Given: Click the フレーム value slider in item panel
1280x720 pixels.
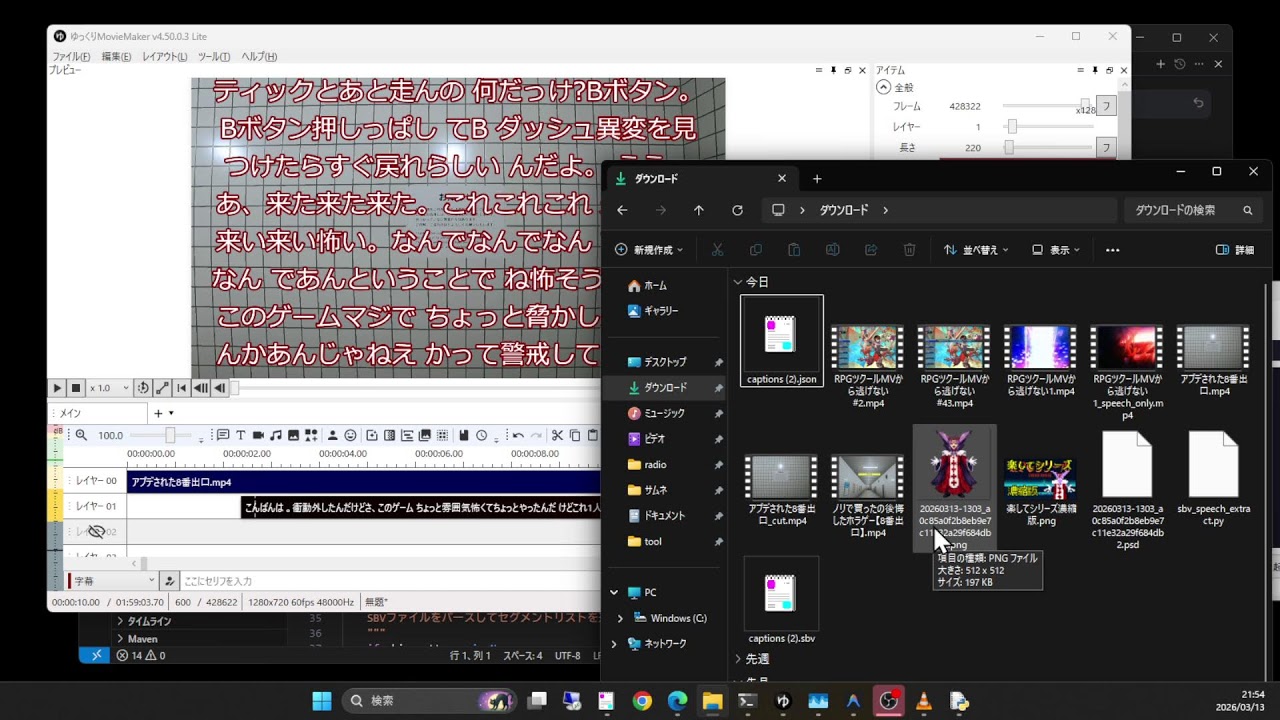Looking at the screenshot, I should [x=1046, y=106].
